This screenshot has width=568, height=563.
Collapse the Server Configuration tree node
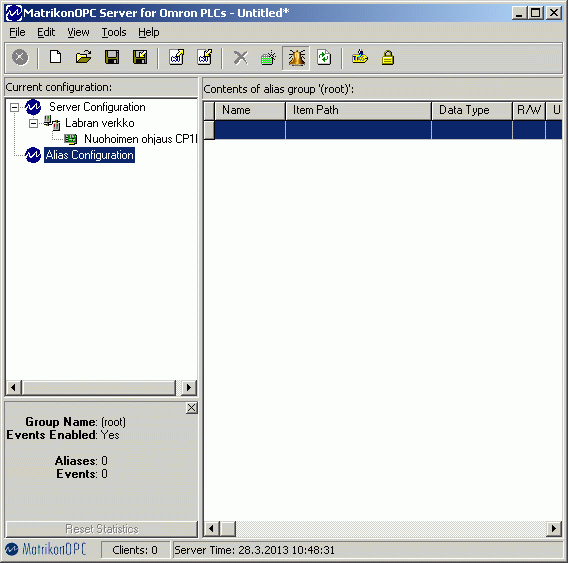(x=14, y=107)
